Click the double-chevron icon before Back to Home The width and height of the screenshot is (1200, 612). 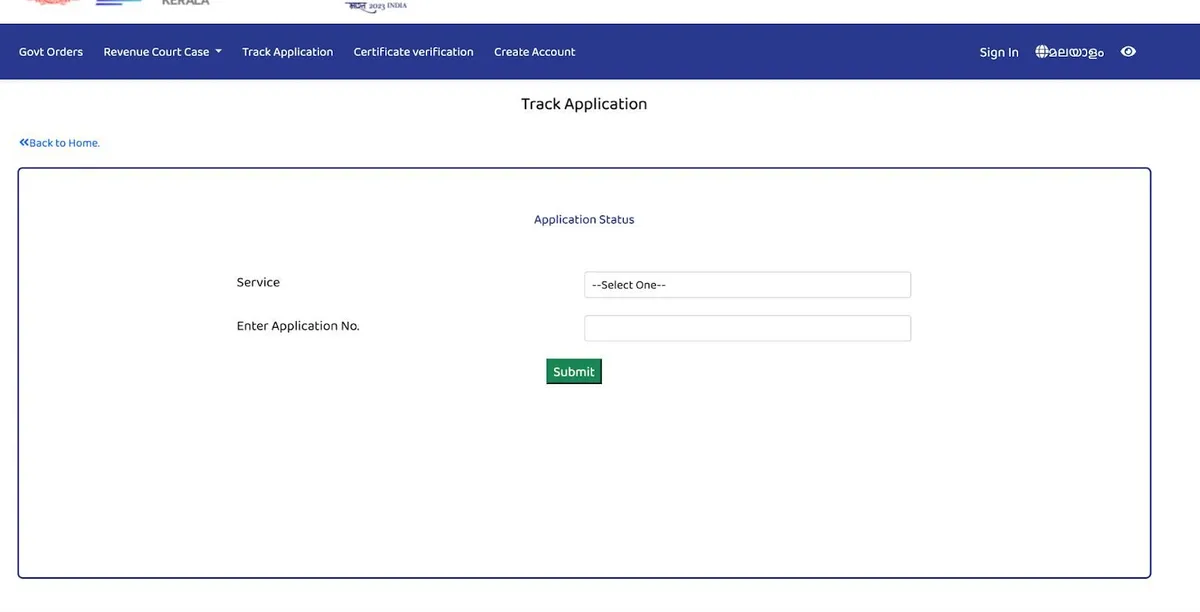click(x=23, y=142)
